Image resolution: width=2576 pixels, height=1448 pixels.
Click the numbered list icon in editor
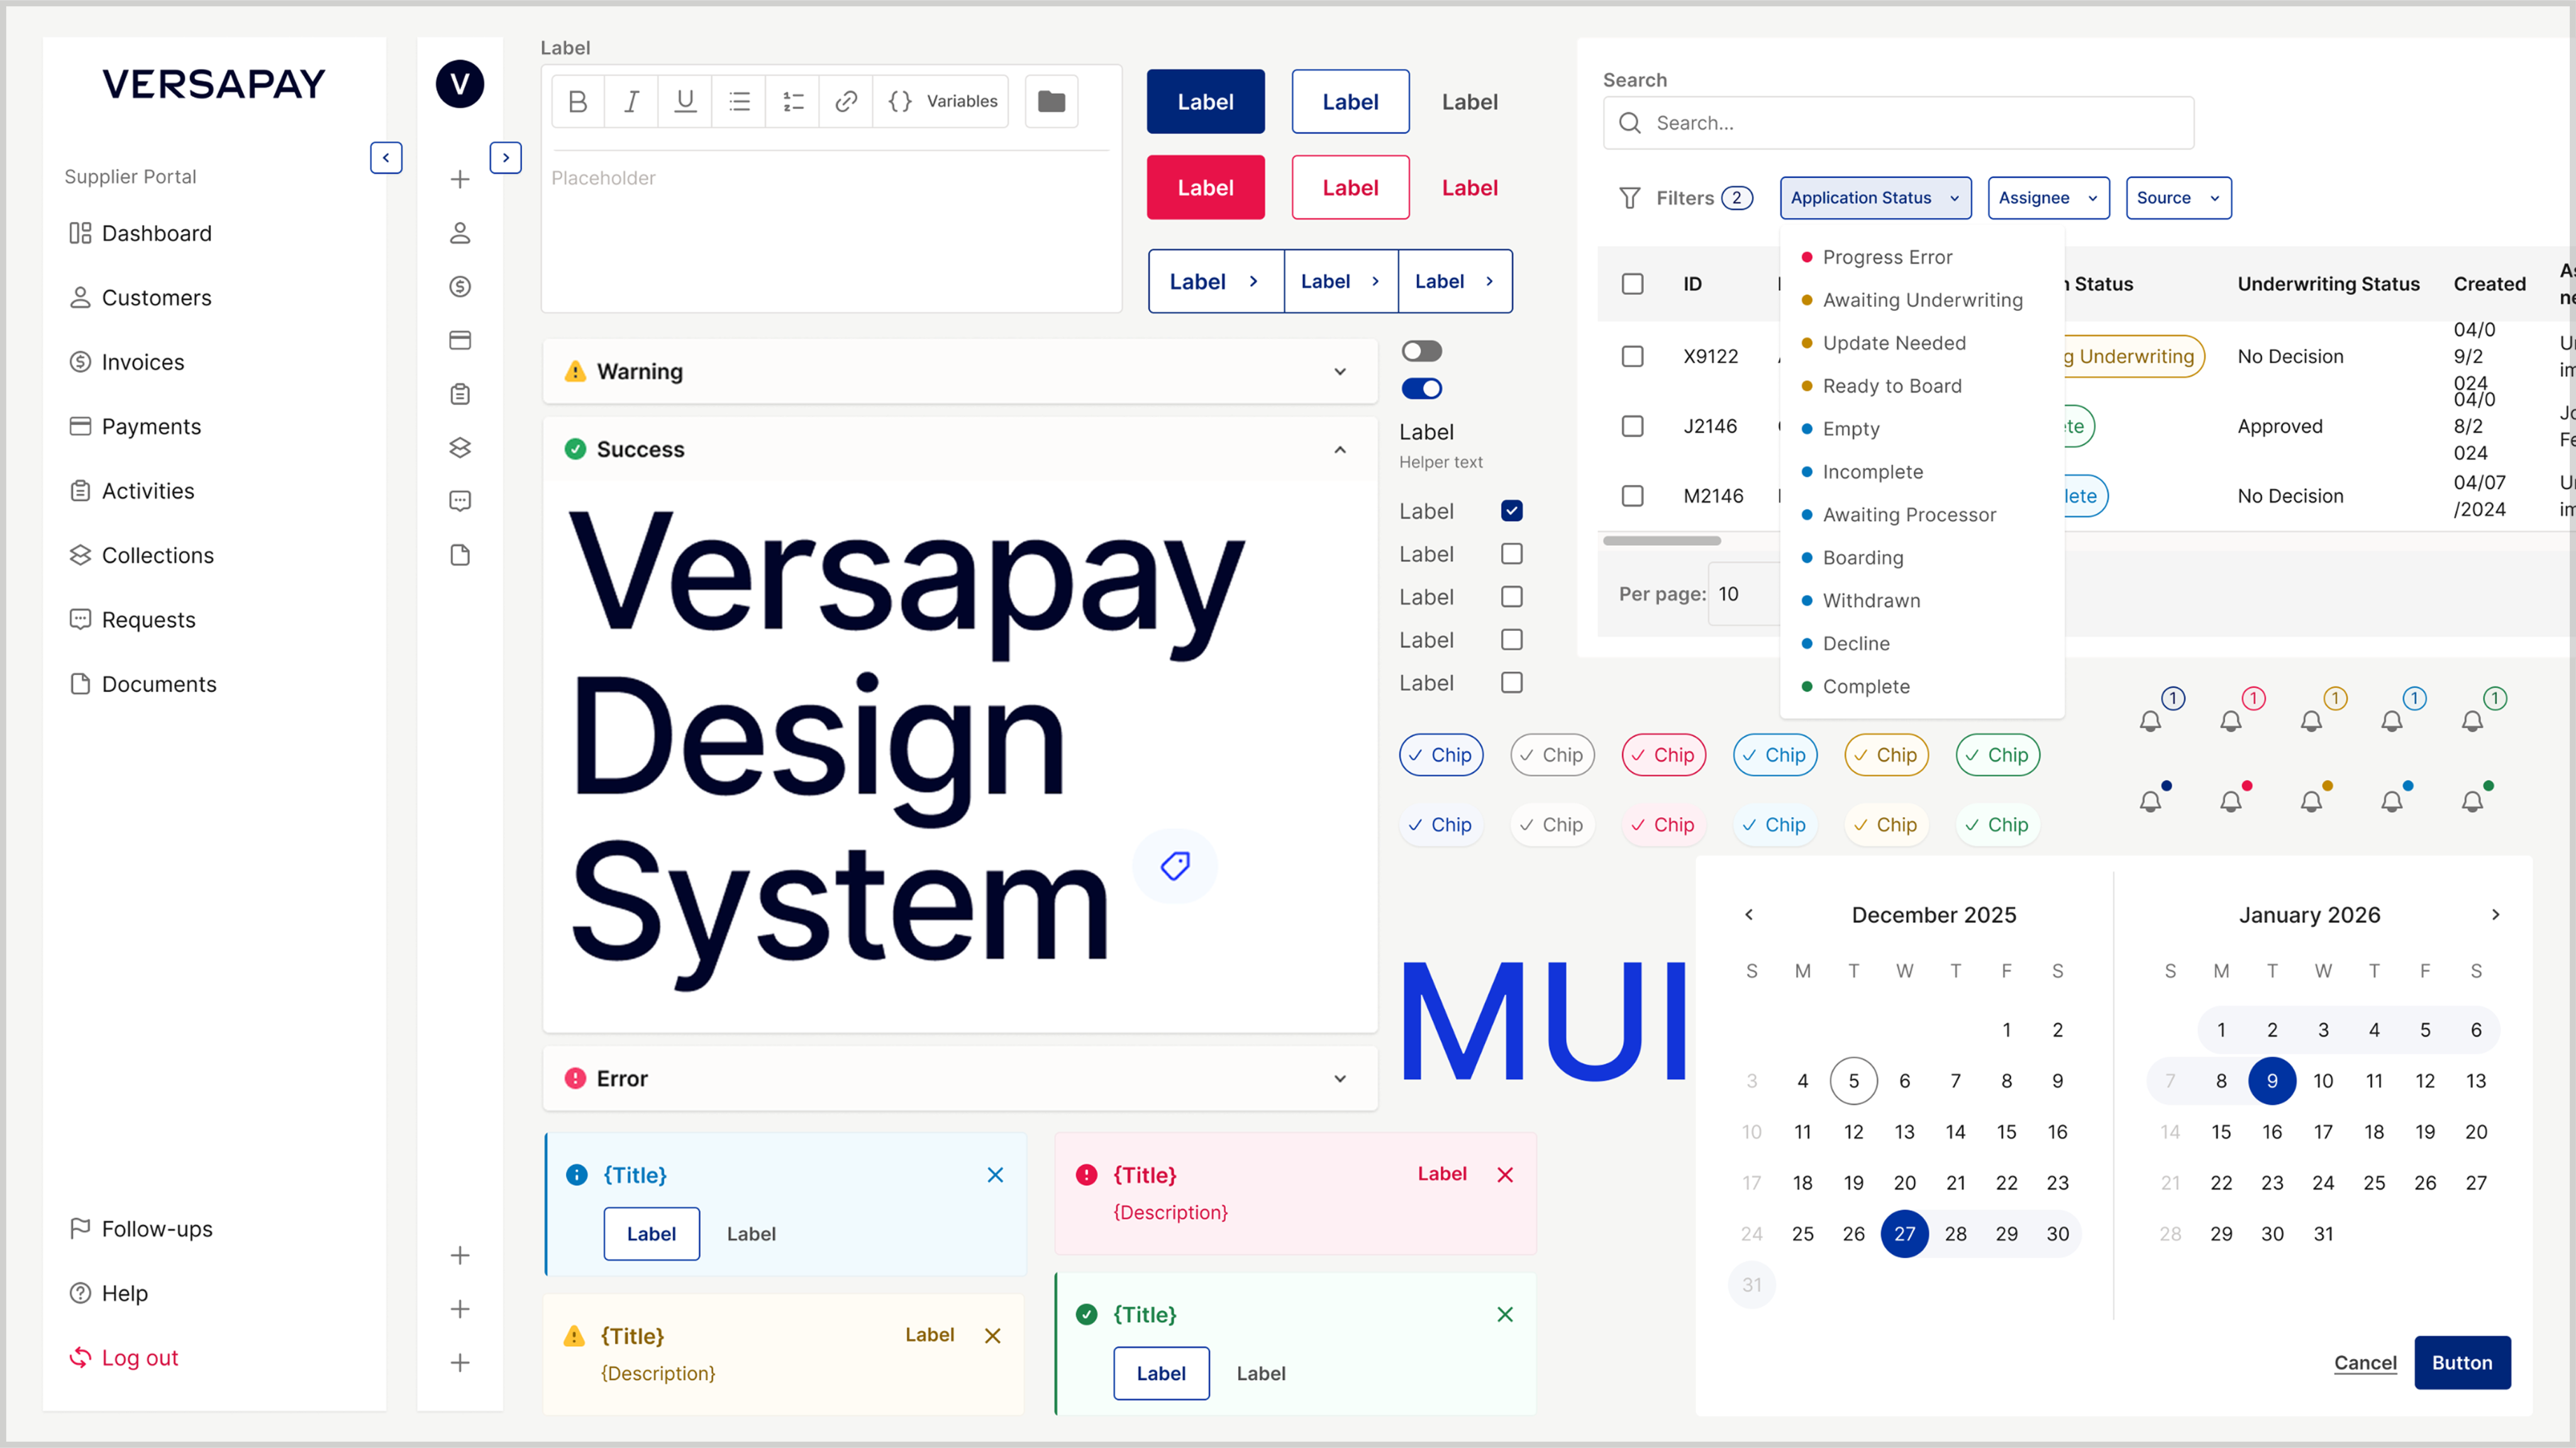[x=793, y=101]
